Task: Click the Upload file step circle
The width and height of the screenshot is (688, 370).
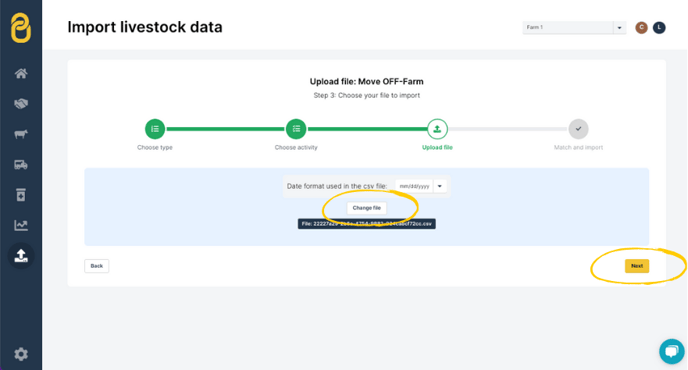Action: [x=437, y=129]
